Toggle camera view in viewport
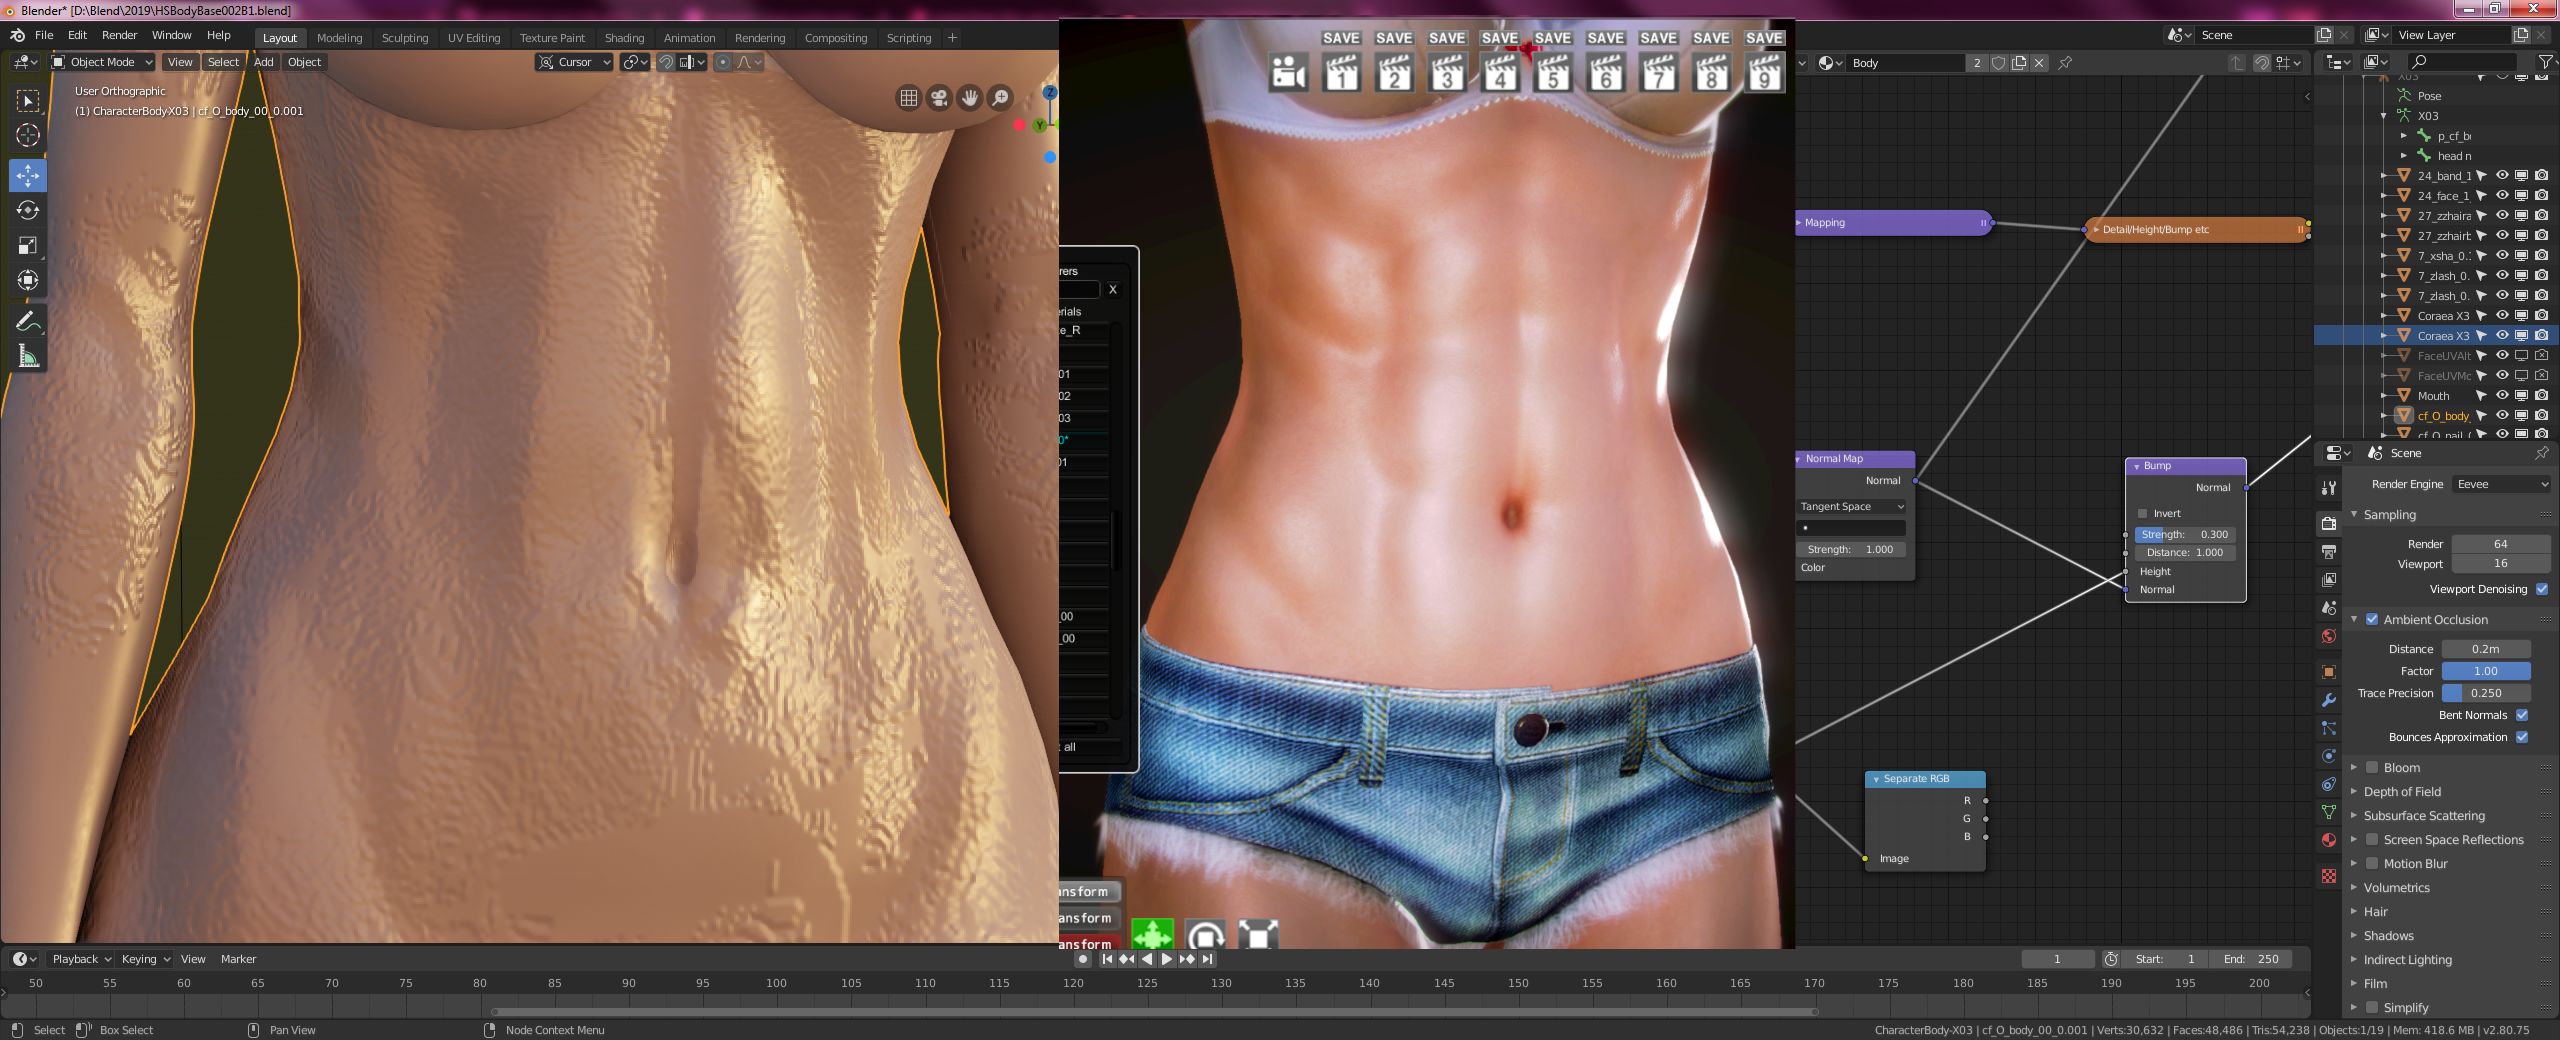 [x=939, y=98]
